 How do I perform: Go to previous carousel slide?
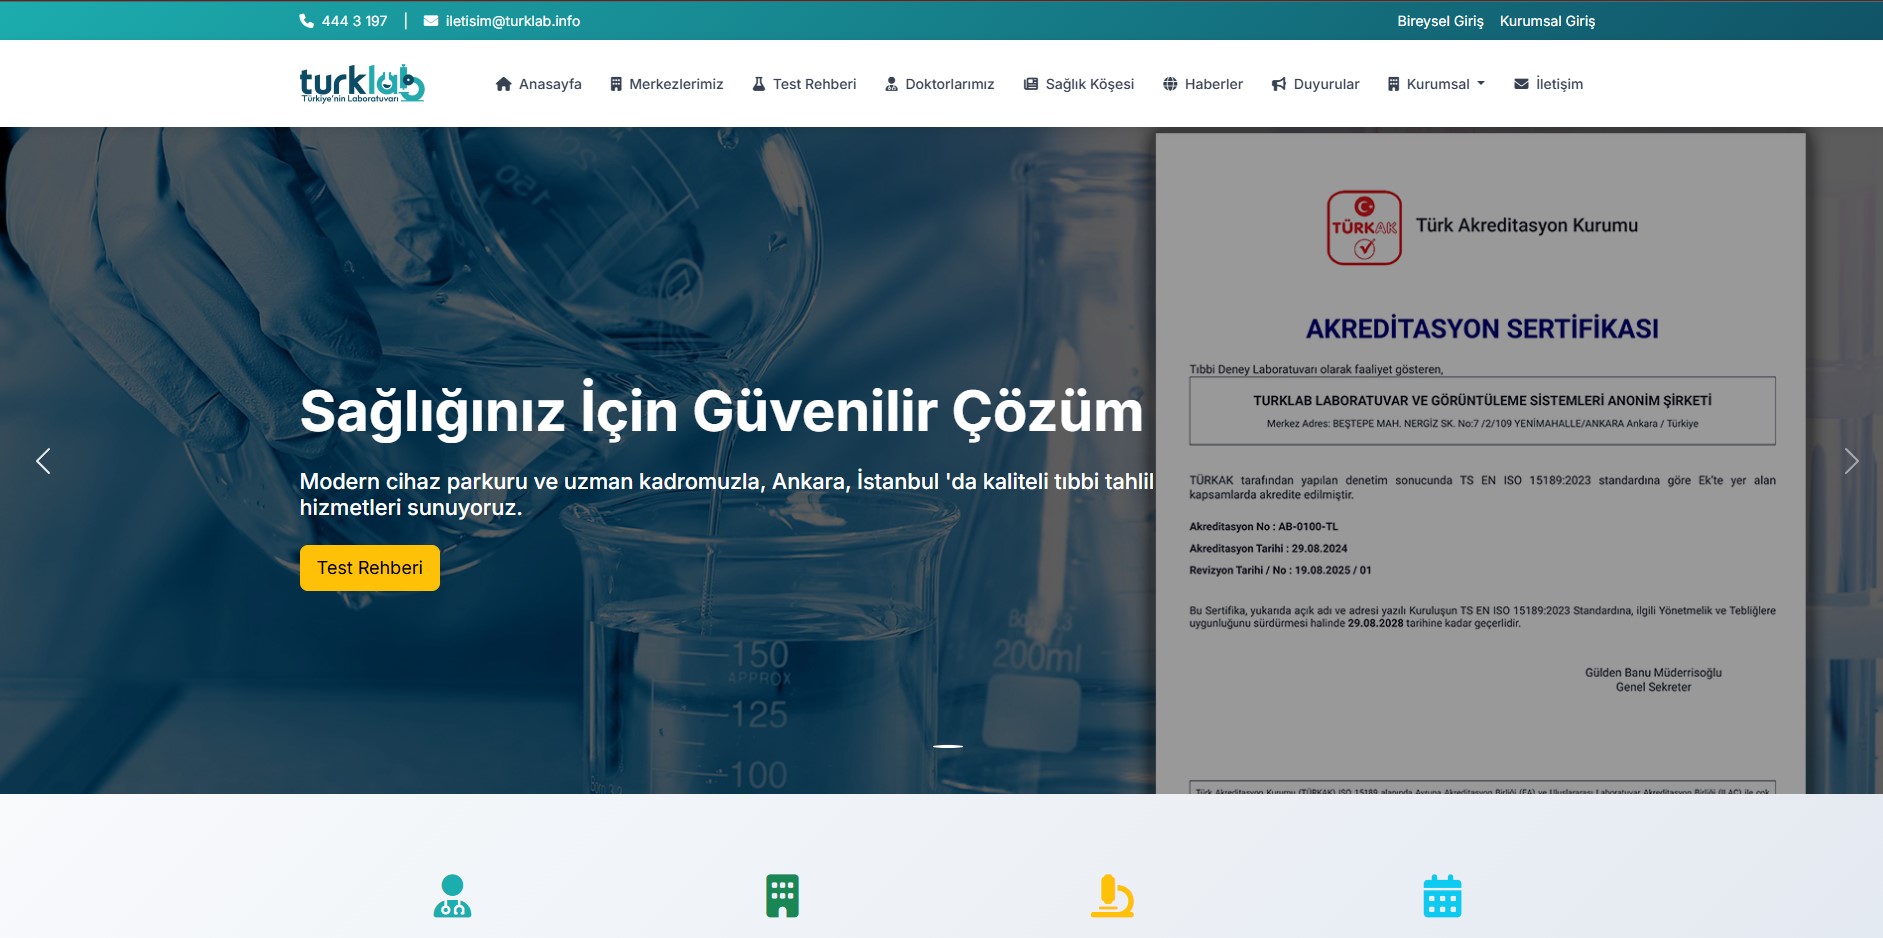[x=43, y=461]
